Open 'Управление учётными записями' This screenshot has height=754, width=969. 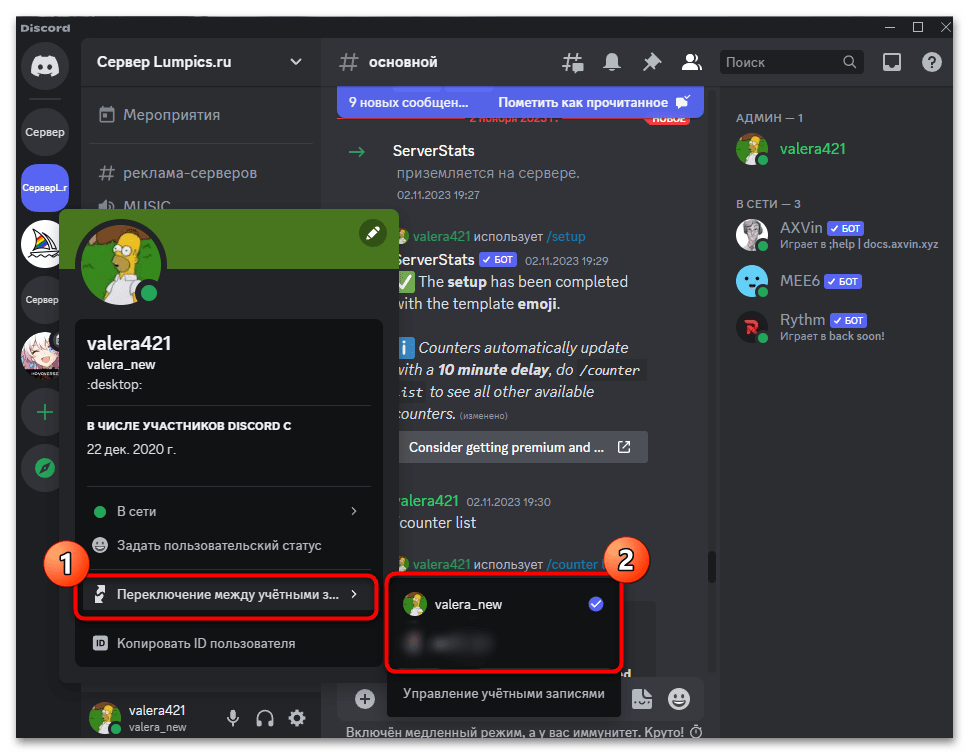coord(503,693)
